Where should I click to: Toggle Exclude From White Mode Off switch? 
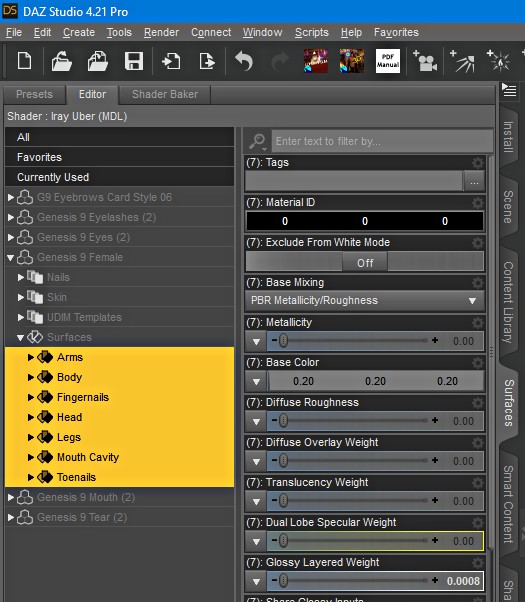(365, 263)
